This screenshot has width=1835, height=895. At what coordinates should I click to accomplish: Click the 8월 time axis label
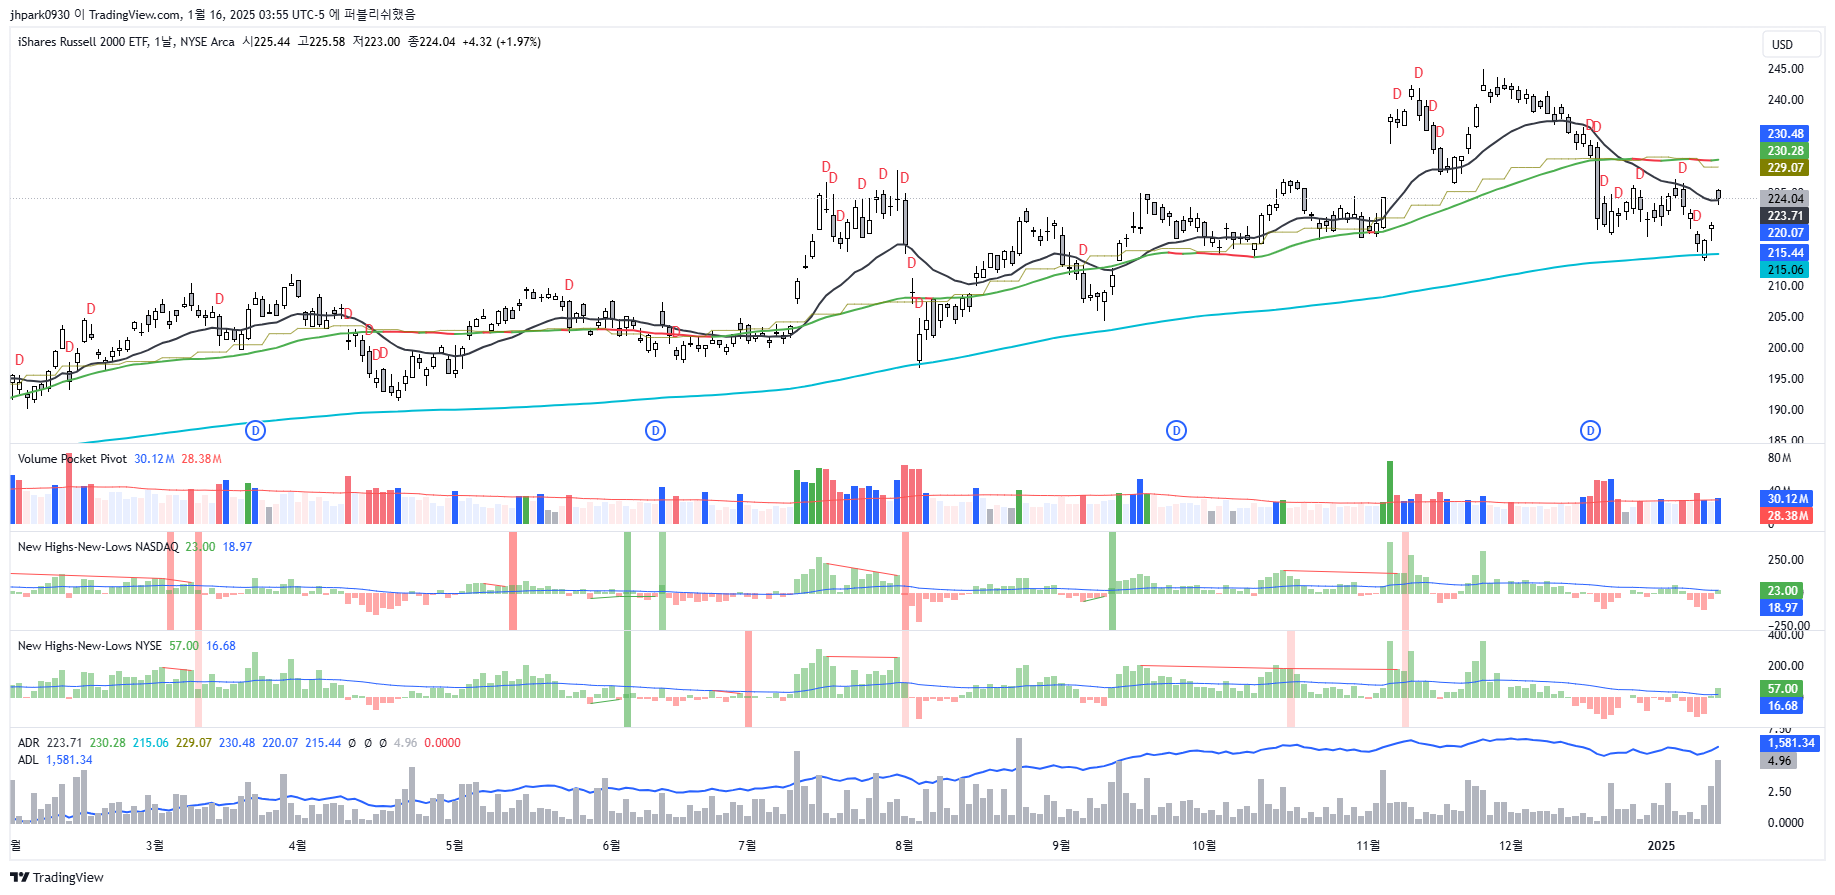coord(904,846)
